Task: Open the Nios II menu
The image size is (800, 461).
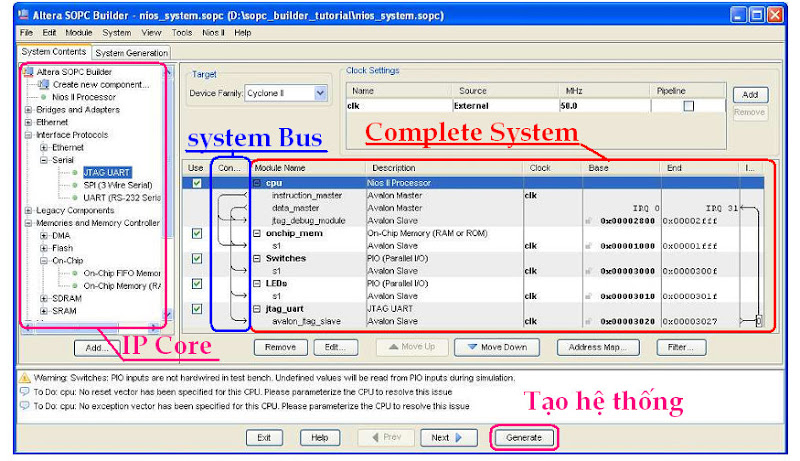Action: click(x=213, y=33)
